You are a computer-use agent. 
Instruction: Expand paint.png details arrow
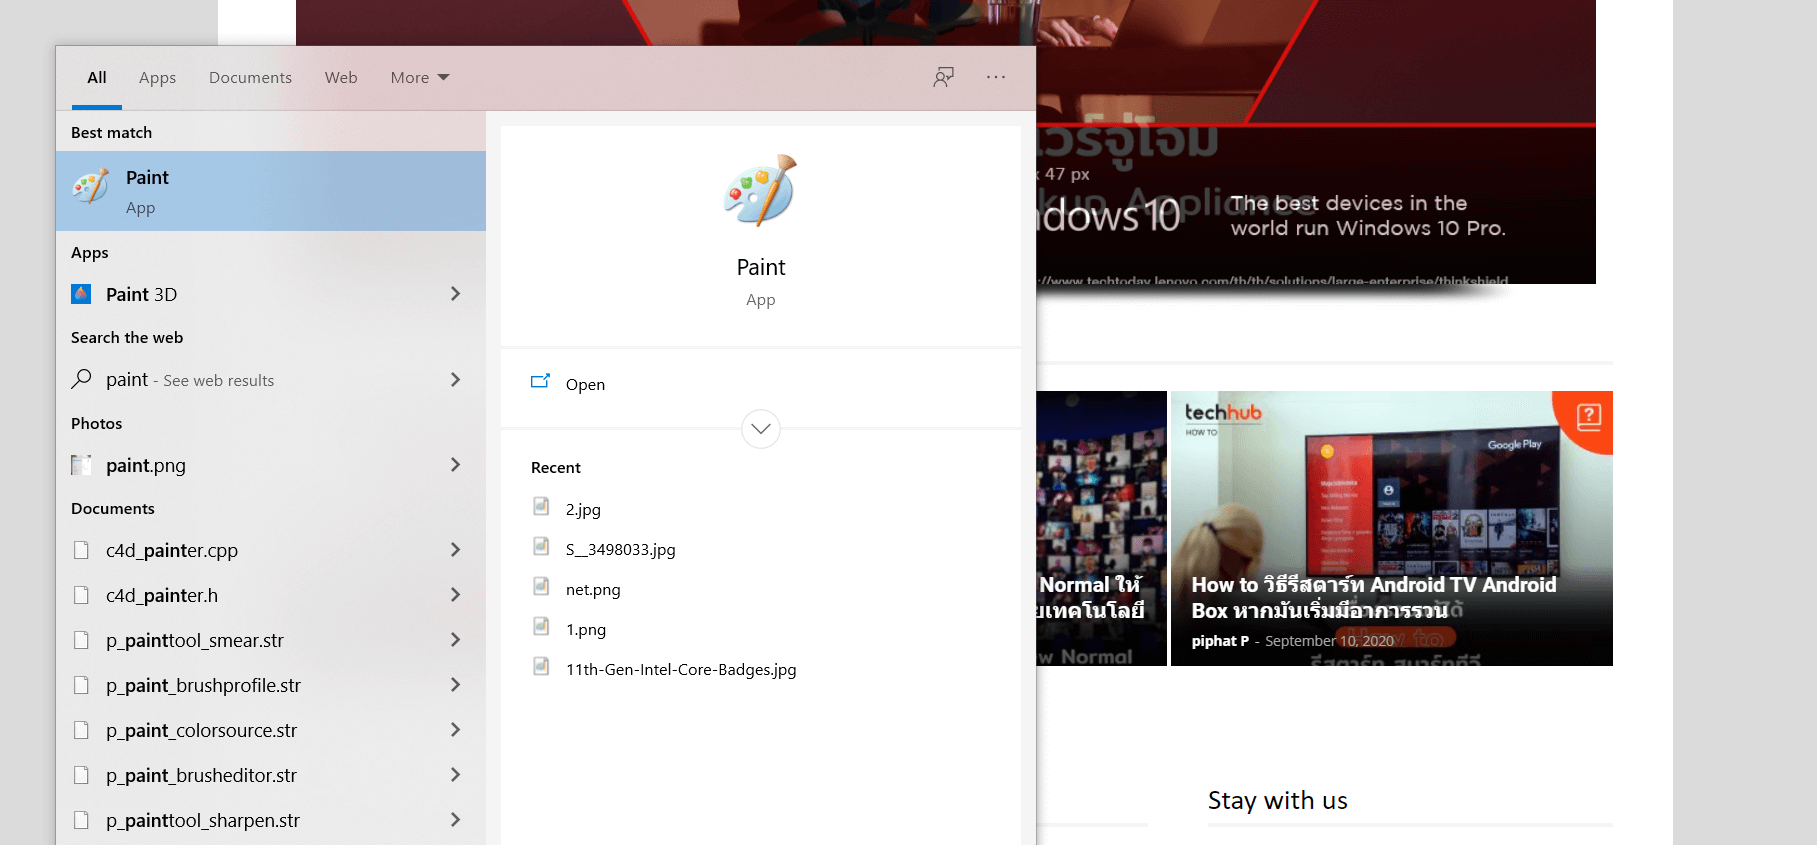[455, 465]
